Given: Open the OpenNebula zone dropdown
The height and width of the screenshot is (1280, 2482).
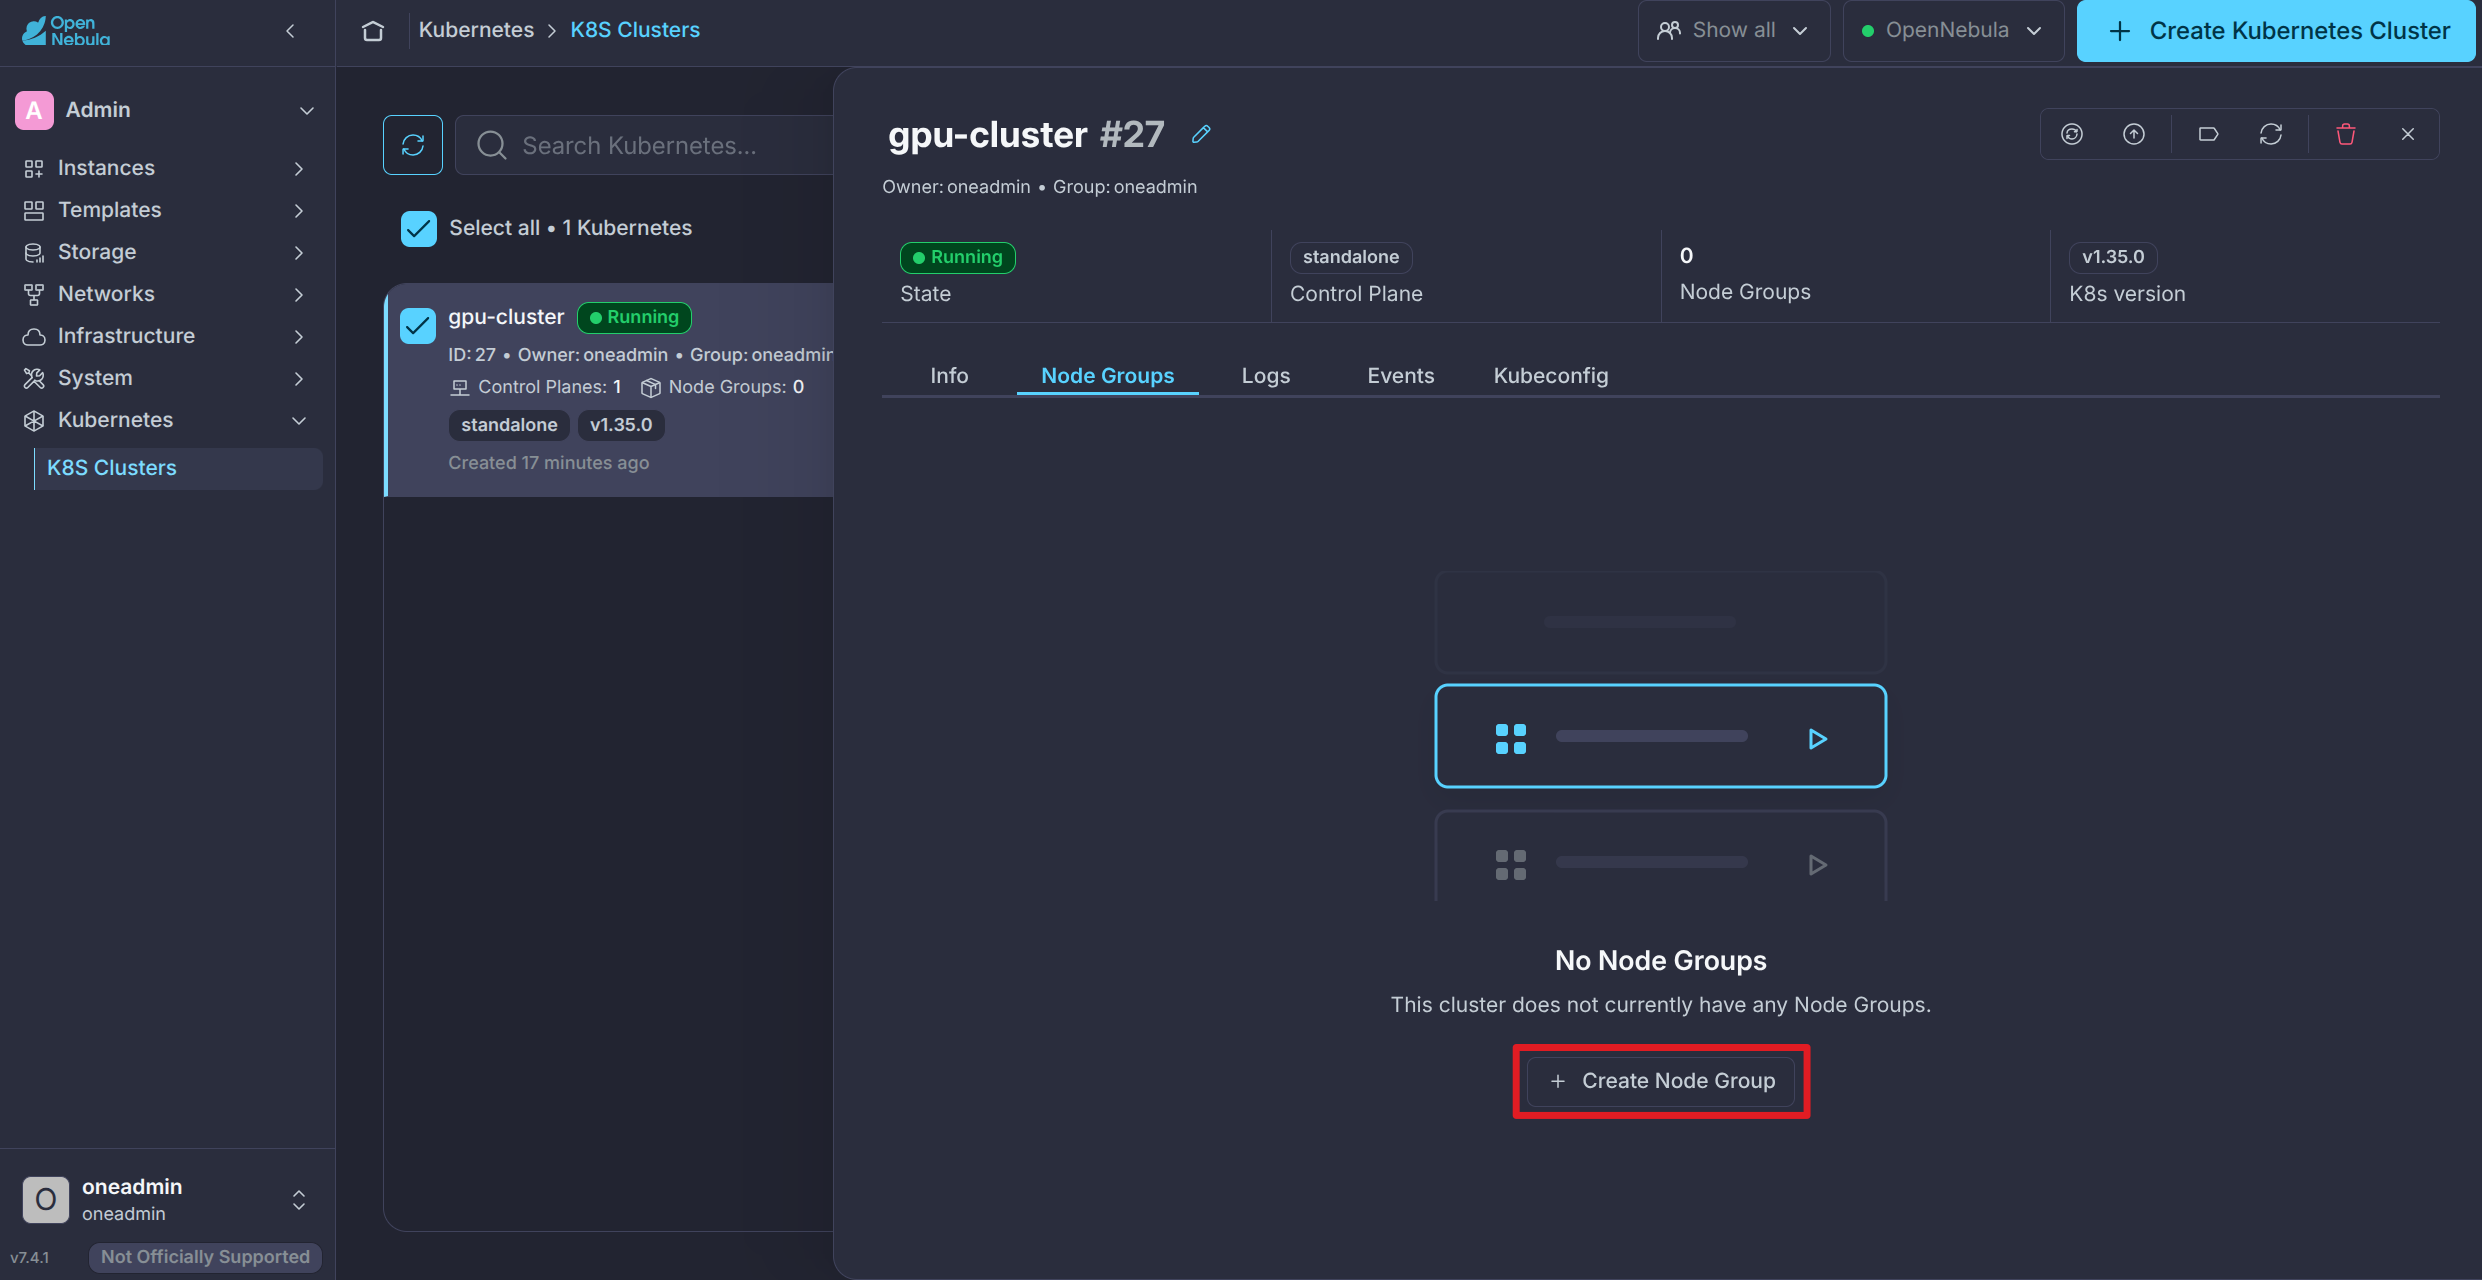Looking at the screenshot, I should click(x=1953, y=31).
